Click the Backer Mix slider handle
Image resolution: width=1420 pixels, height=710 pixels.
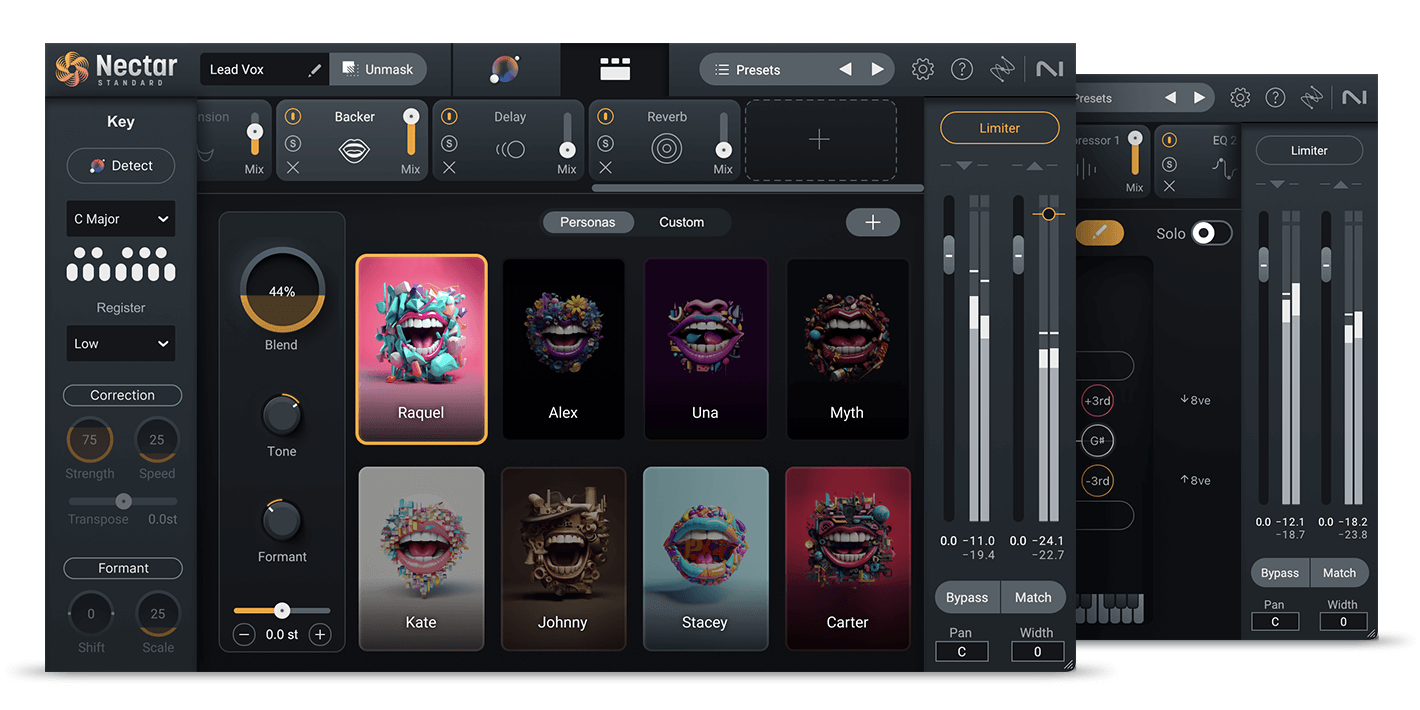(x=410, y=119)
